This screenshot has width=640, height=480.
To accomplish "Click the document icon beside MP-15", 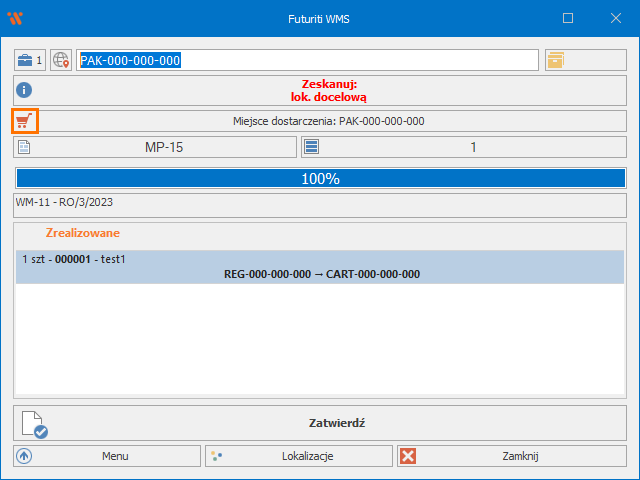I will pyautogui.click(x=26, y=147).
